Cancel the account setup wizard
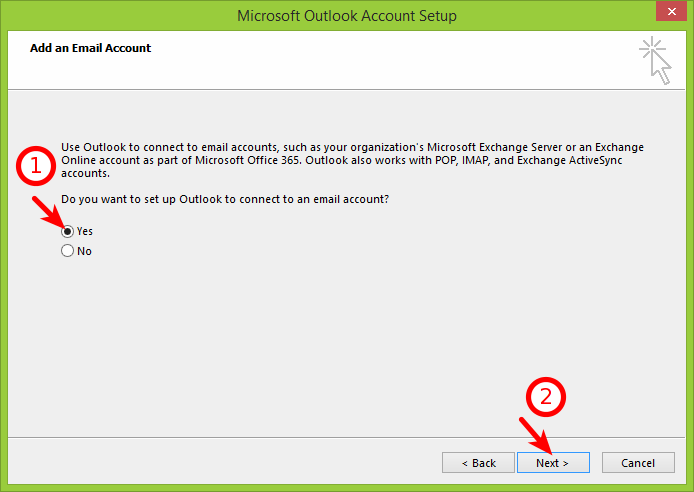694x492 pixels. 638,463
